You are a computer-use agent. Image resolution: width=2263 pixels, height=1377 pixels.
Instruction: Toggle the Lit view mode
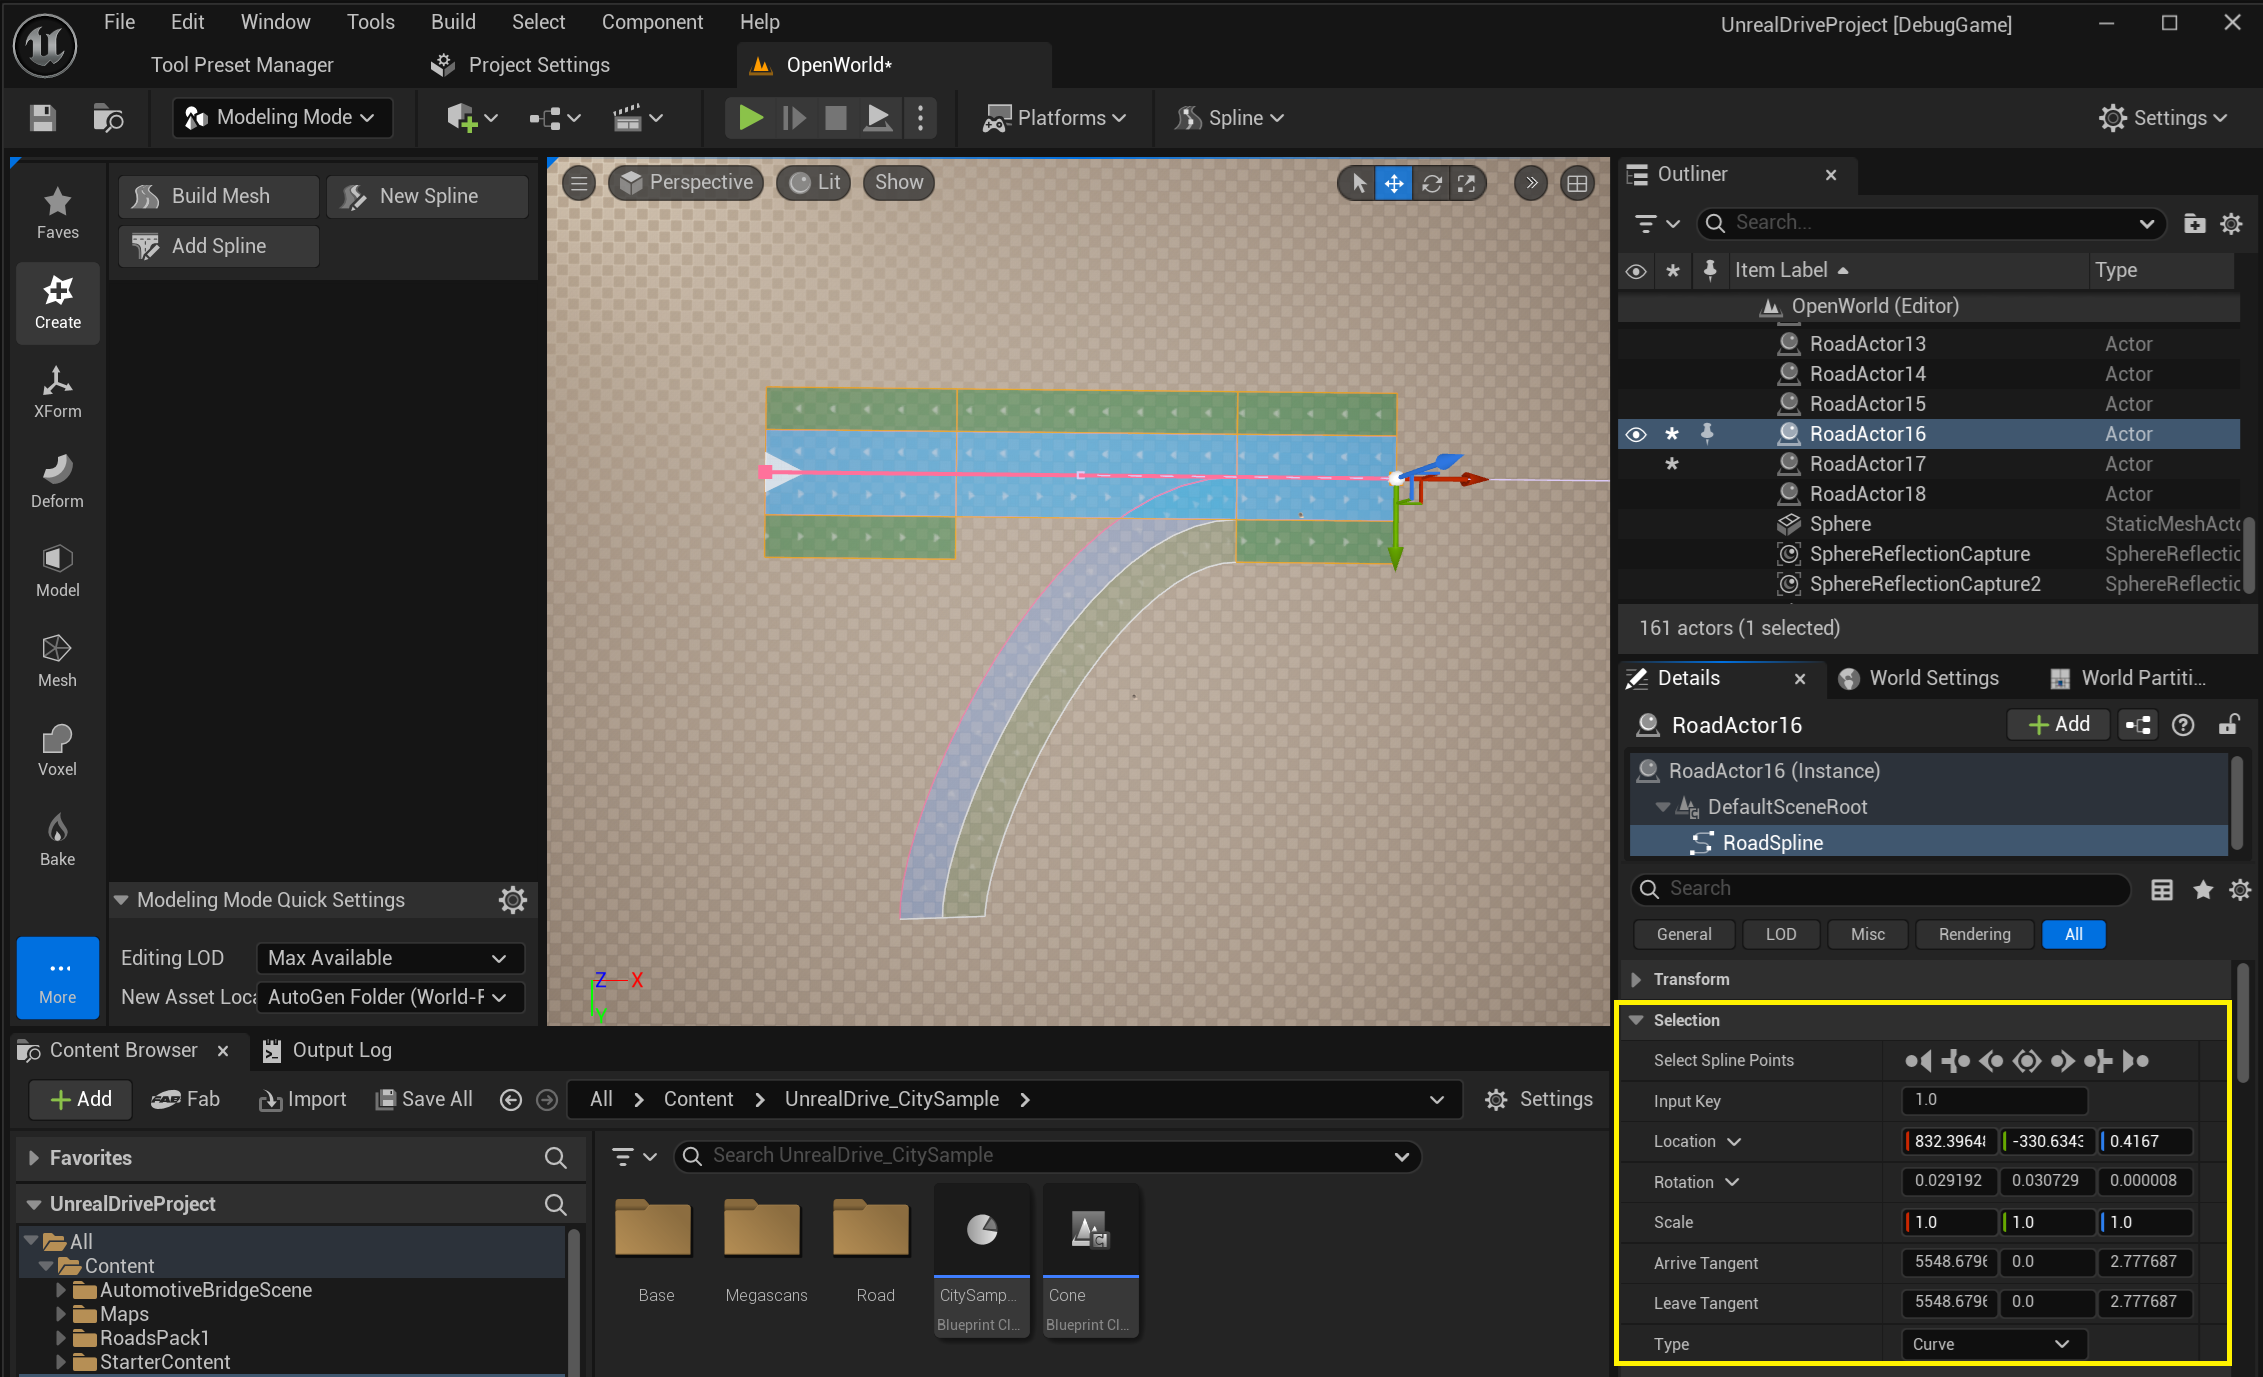coord(814,183)
